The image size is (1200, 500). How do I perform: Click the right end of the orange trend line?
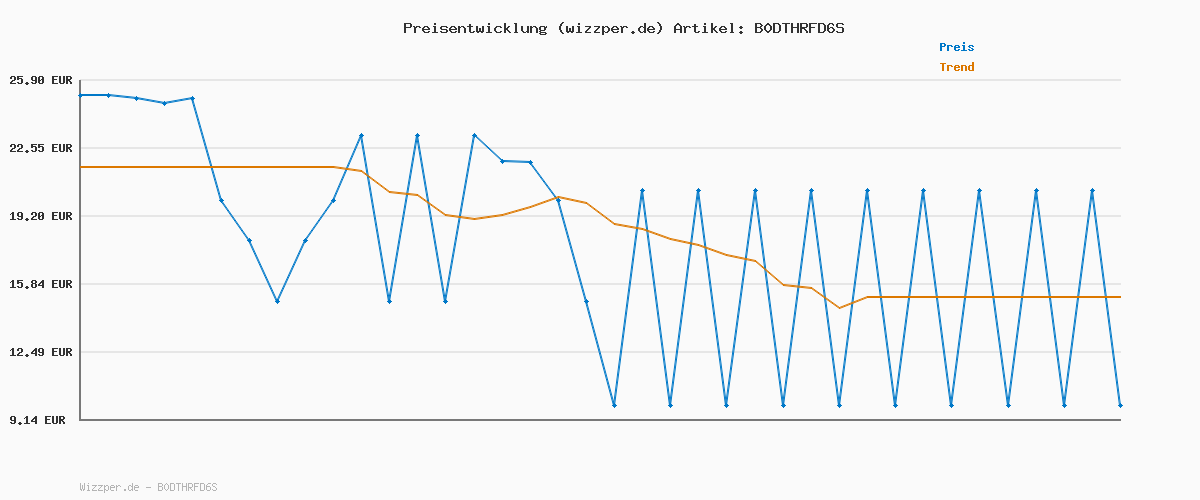pos(1120,297)
